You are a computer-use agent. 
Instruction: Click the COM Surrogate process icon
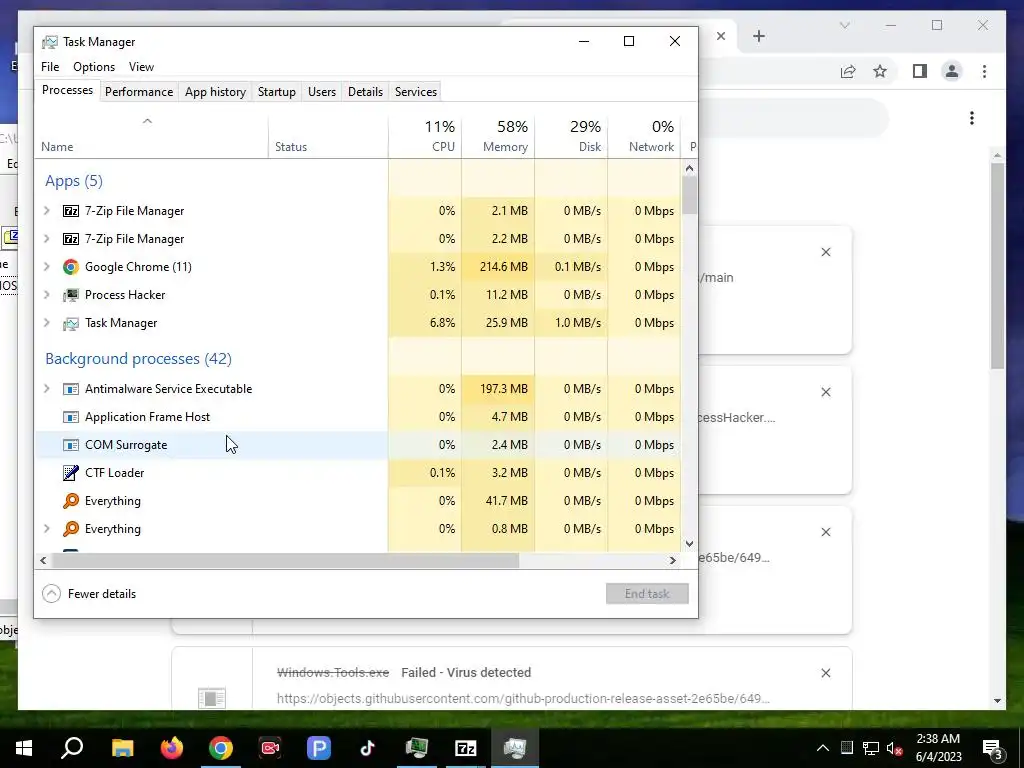(x=71, y=445)
